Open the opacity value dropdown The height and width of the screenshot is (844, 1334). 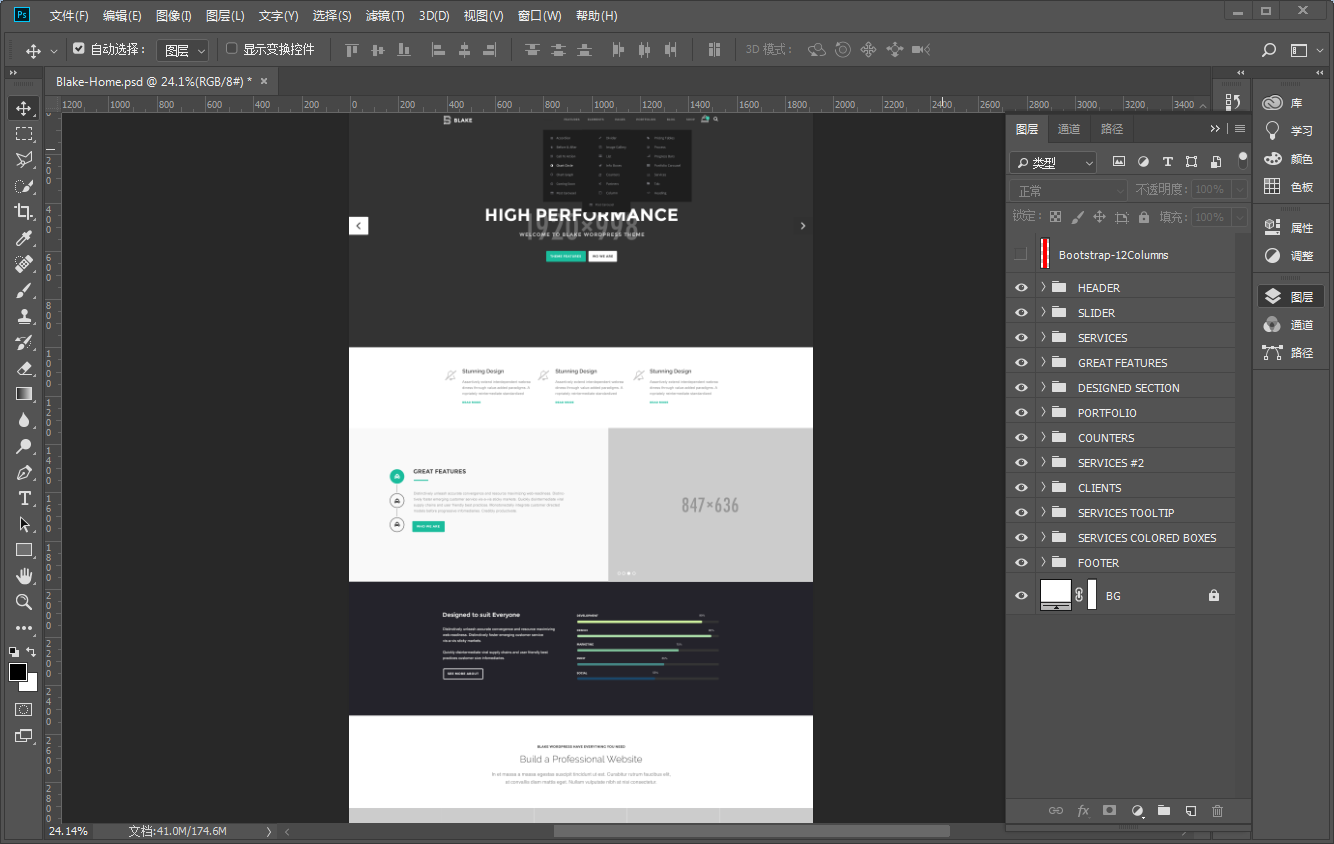[x=1240, y=189]
